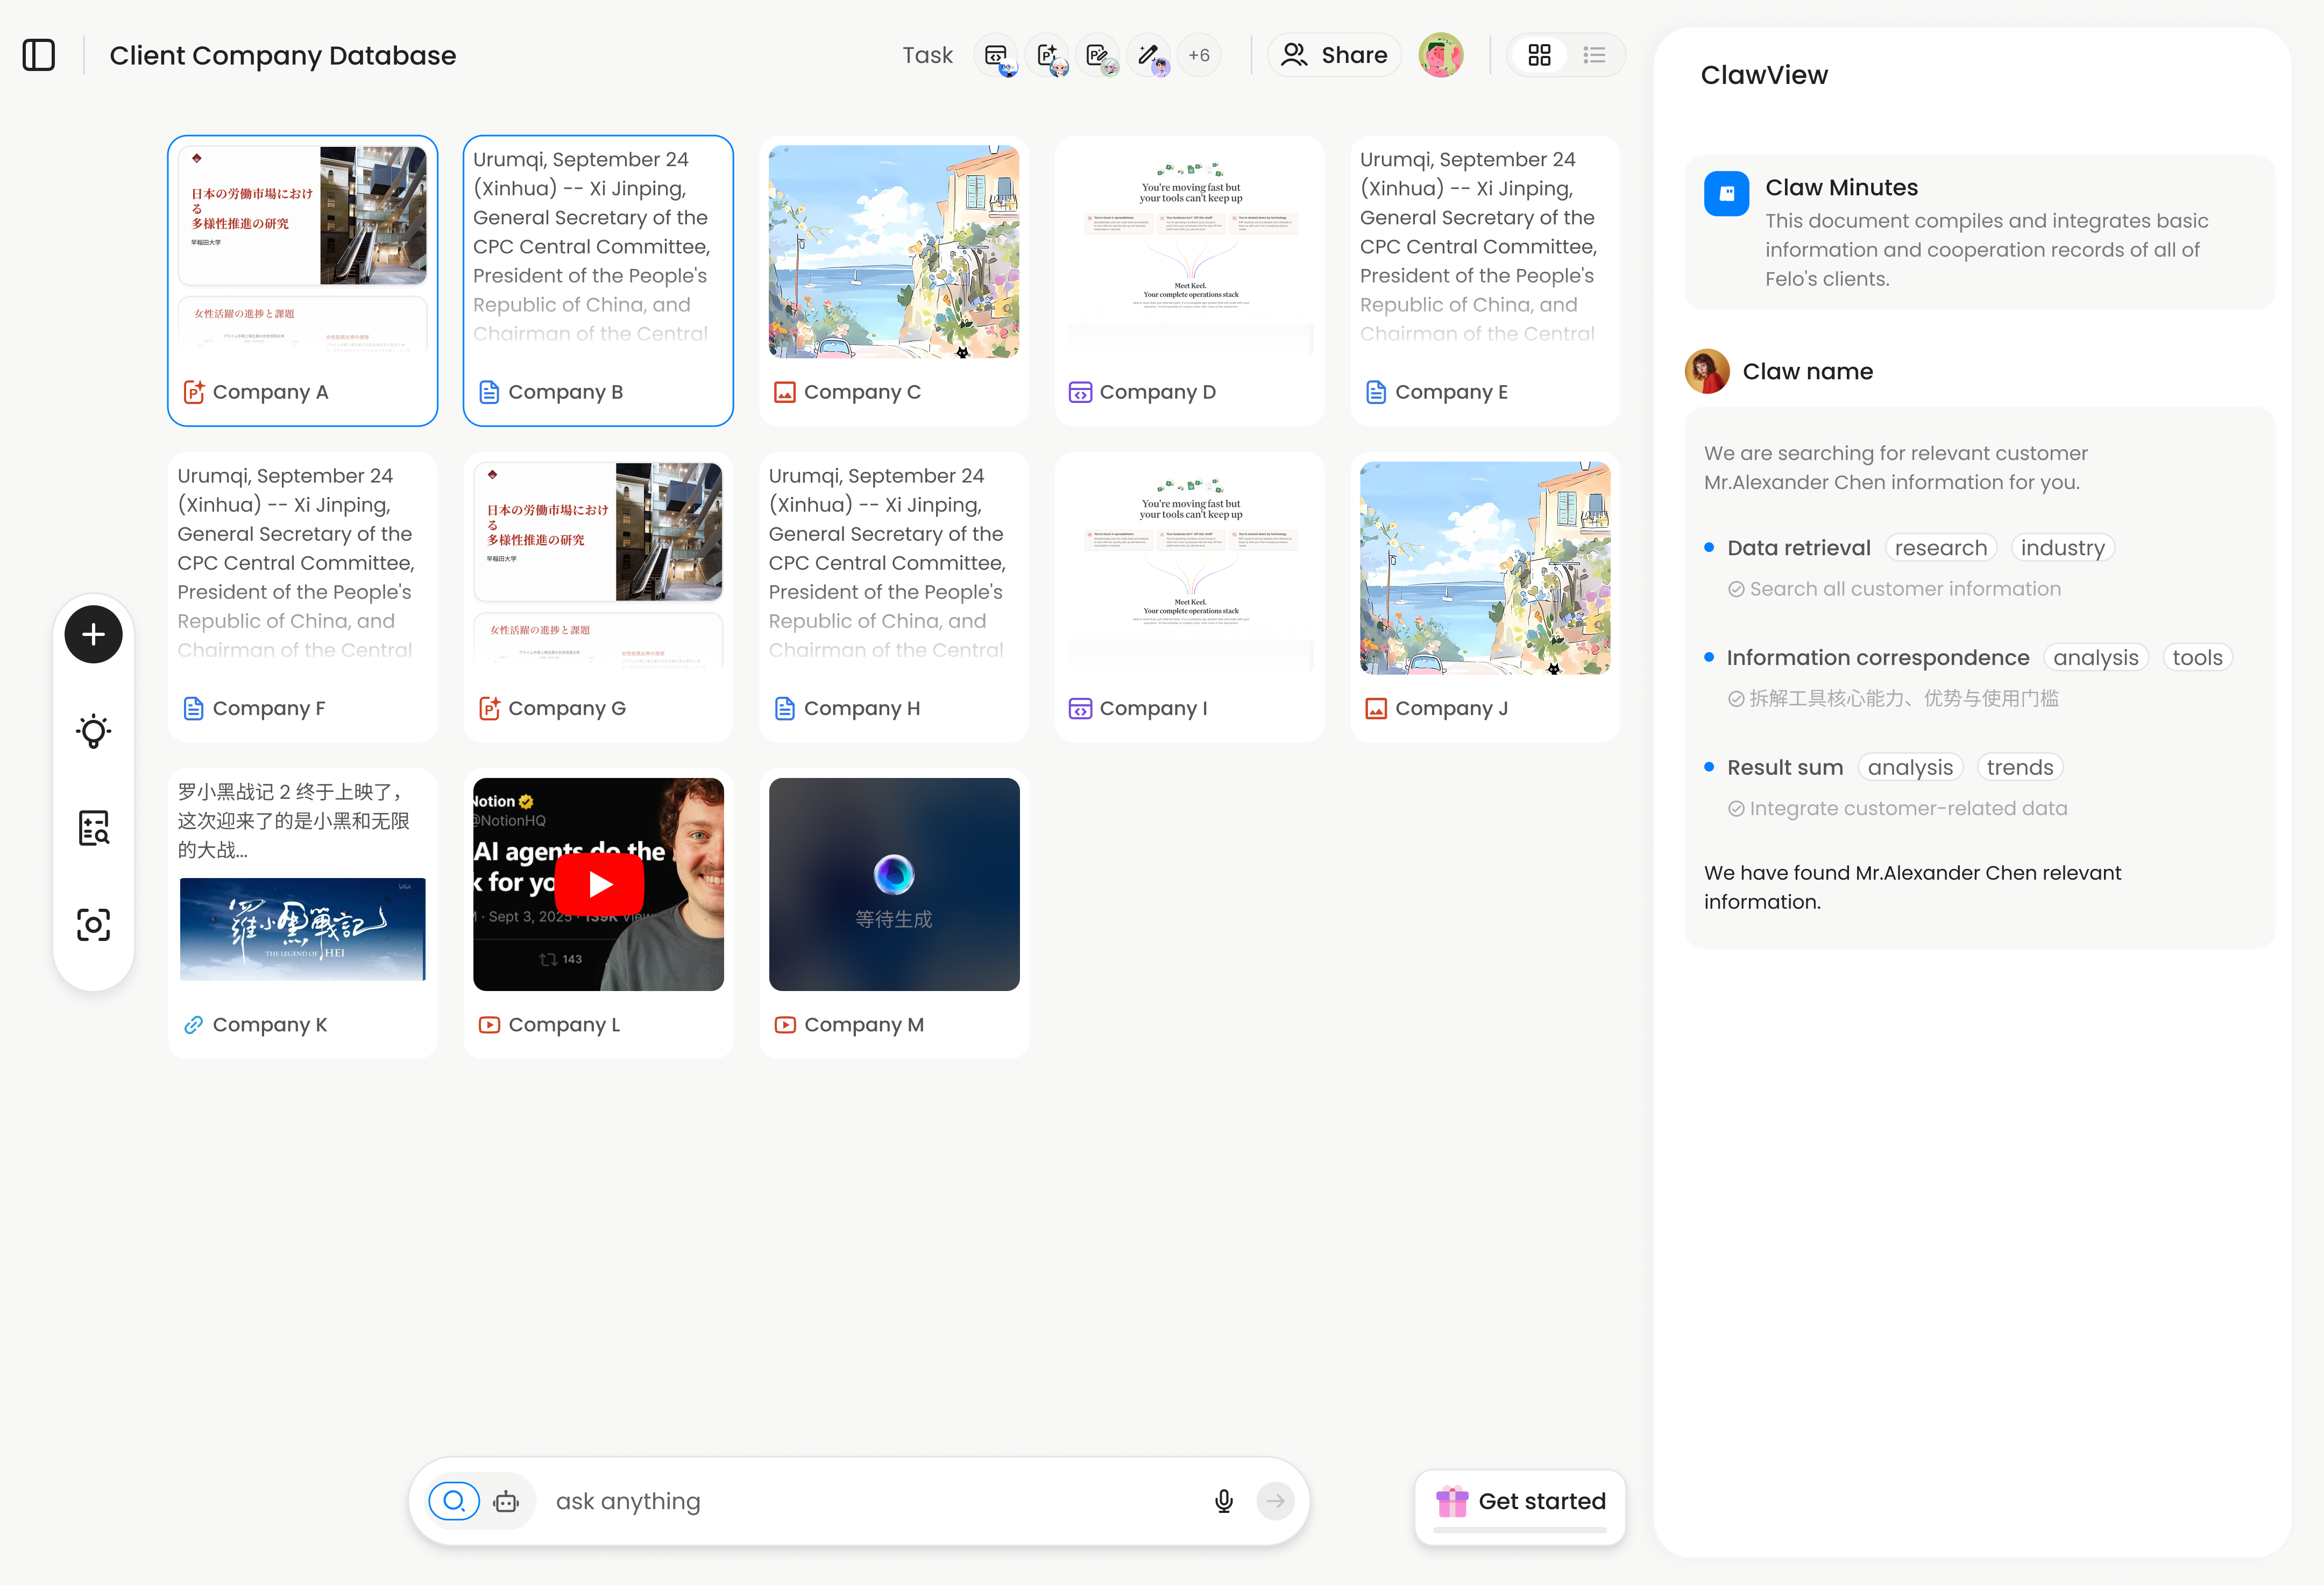Select the magic pen task icon

point(1149,55)
